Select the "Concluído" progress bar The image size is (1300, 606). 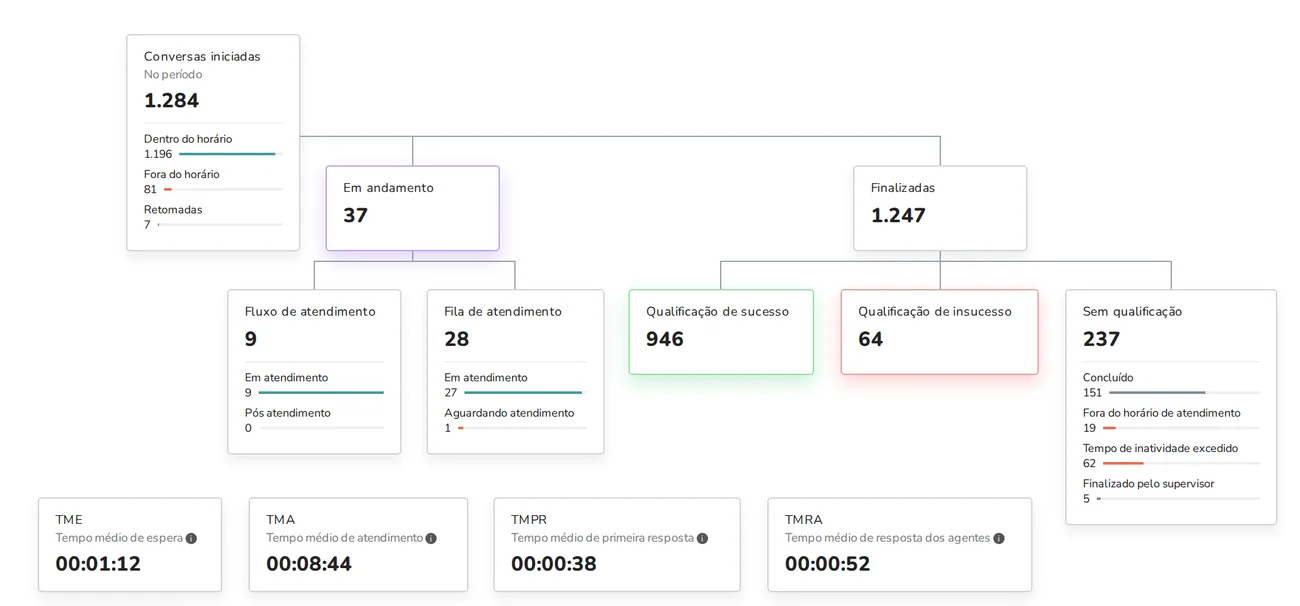coord(1184,393)
